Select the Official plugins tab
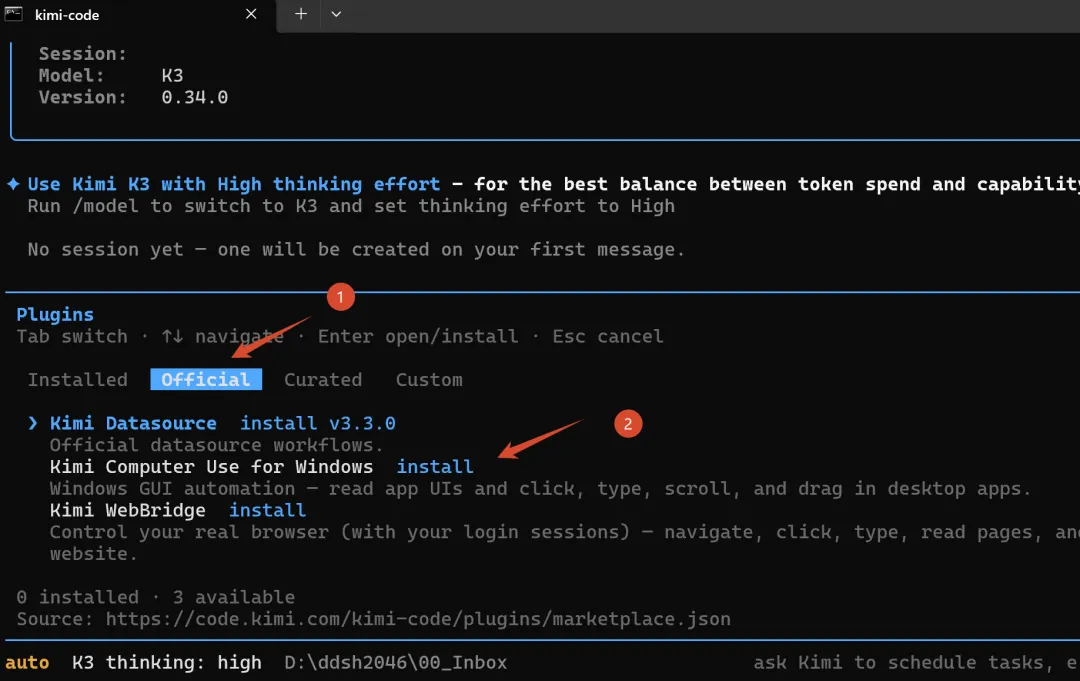The image size is (1080, 681). (206, 379)
